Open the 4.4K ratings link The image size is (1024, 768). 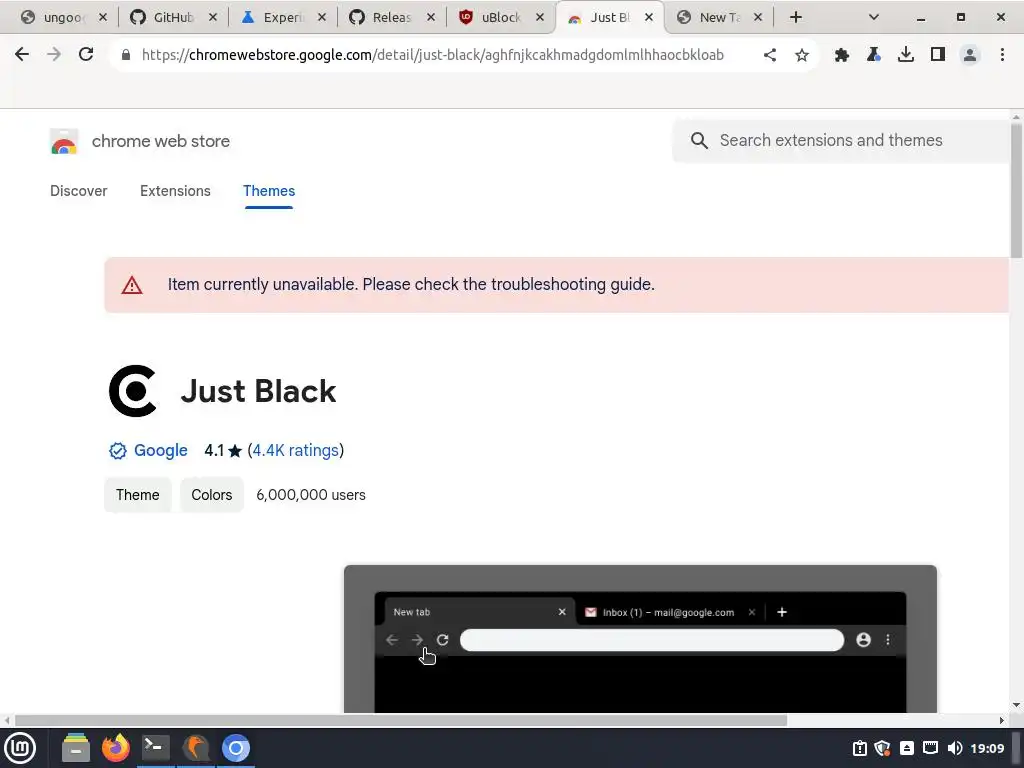point(295,451)
